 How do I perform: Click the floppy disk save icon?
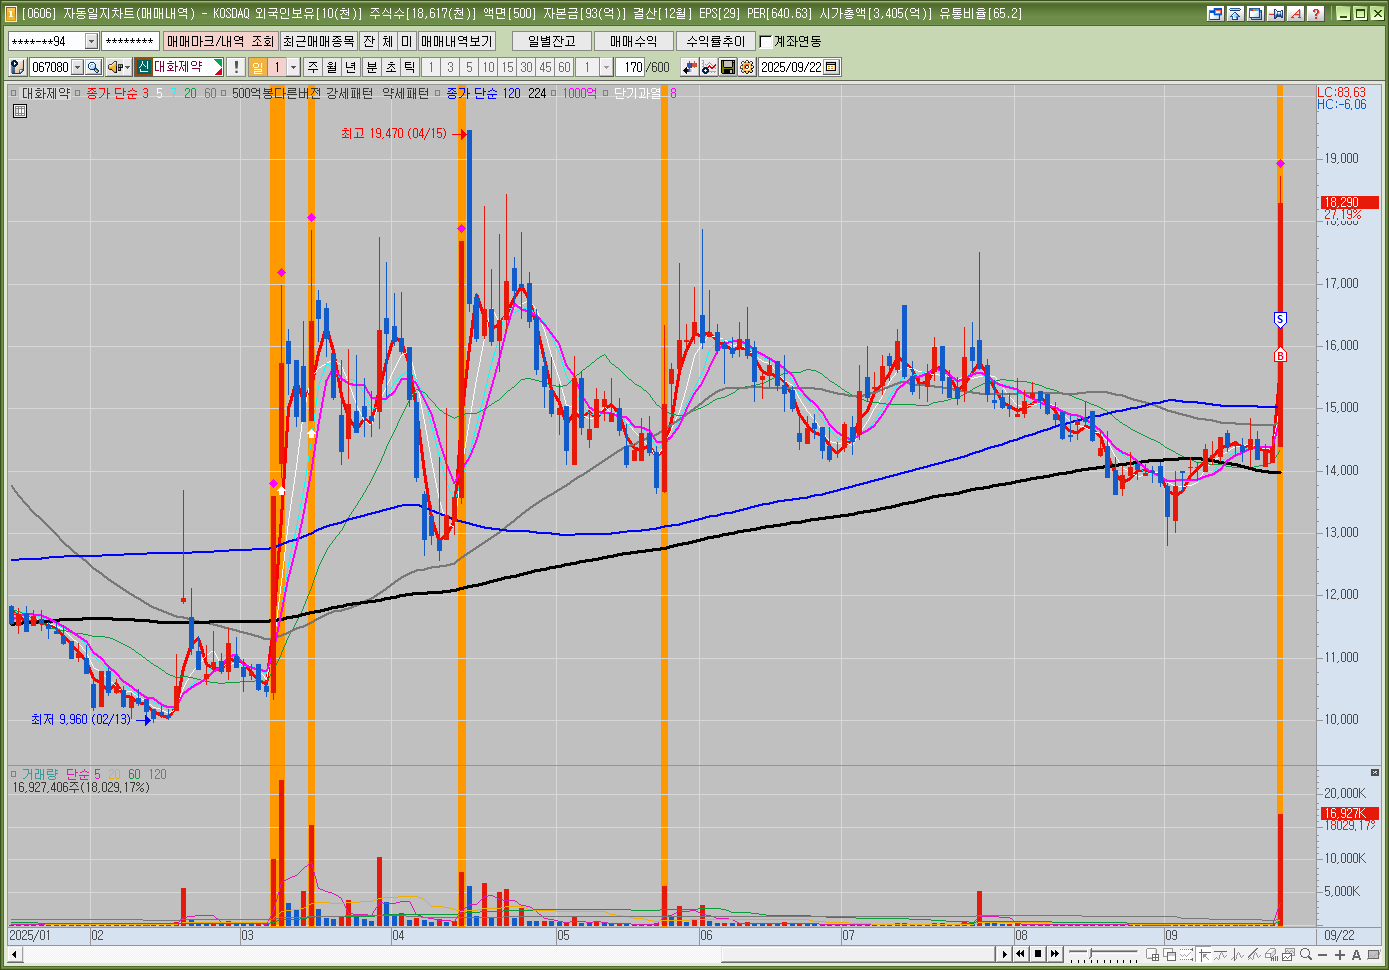(728, 67)
